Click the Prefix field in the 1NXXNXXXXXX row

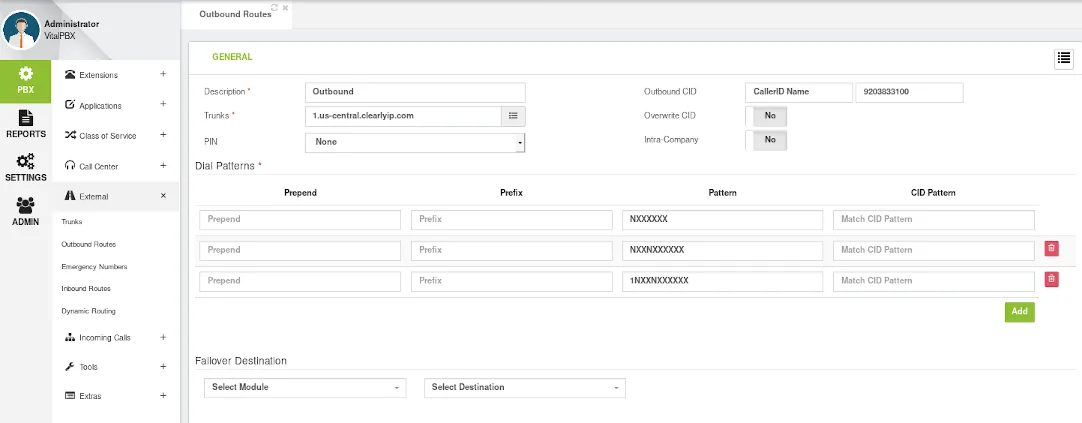coord(511,281)
